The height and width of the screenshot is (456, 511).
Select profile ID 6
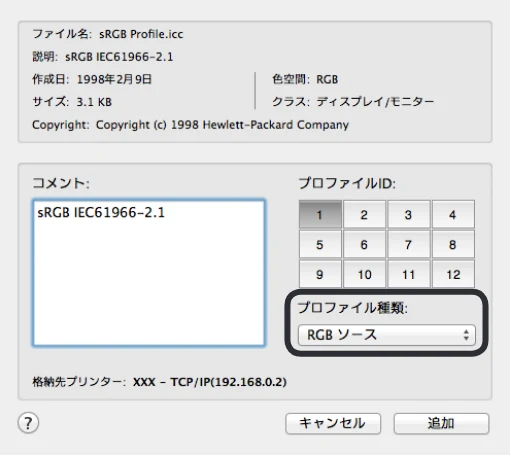364,245
